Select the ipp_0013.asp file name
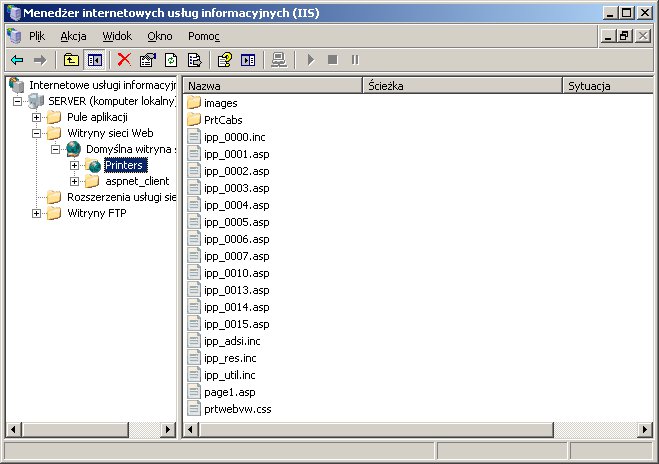Image resolution: width=659 pixels, height=464 pixels. (237, 290)
